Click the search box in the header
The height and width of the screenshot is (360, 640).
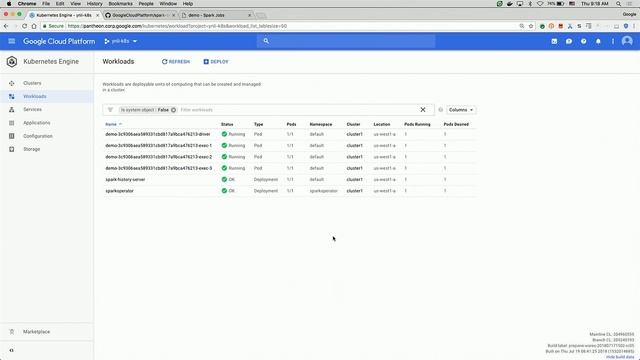pyautogui.click(x=346, y=41)
